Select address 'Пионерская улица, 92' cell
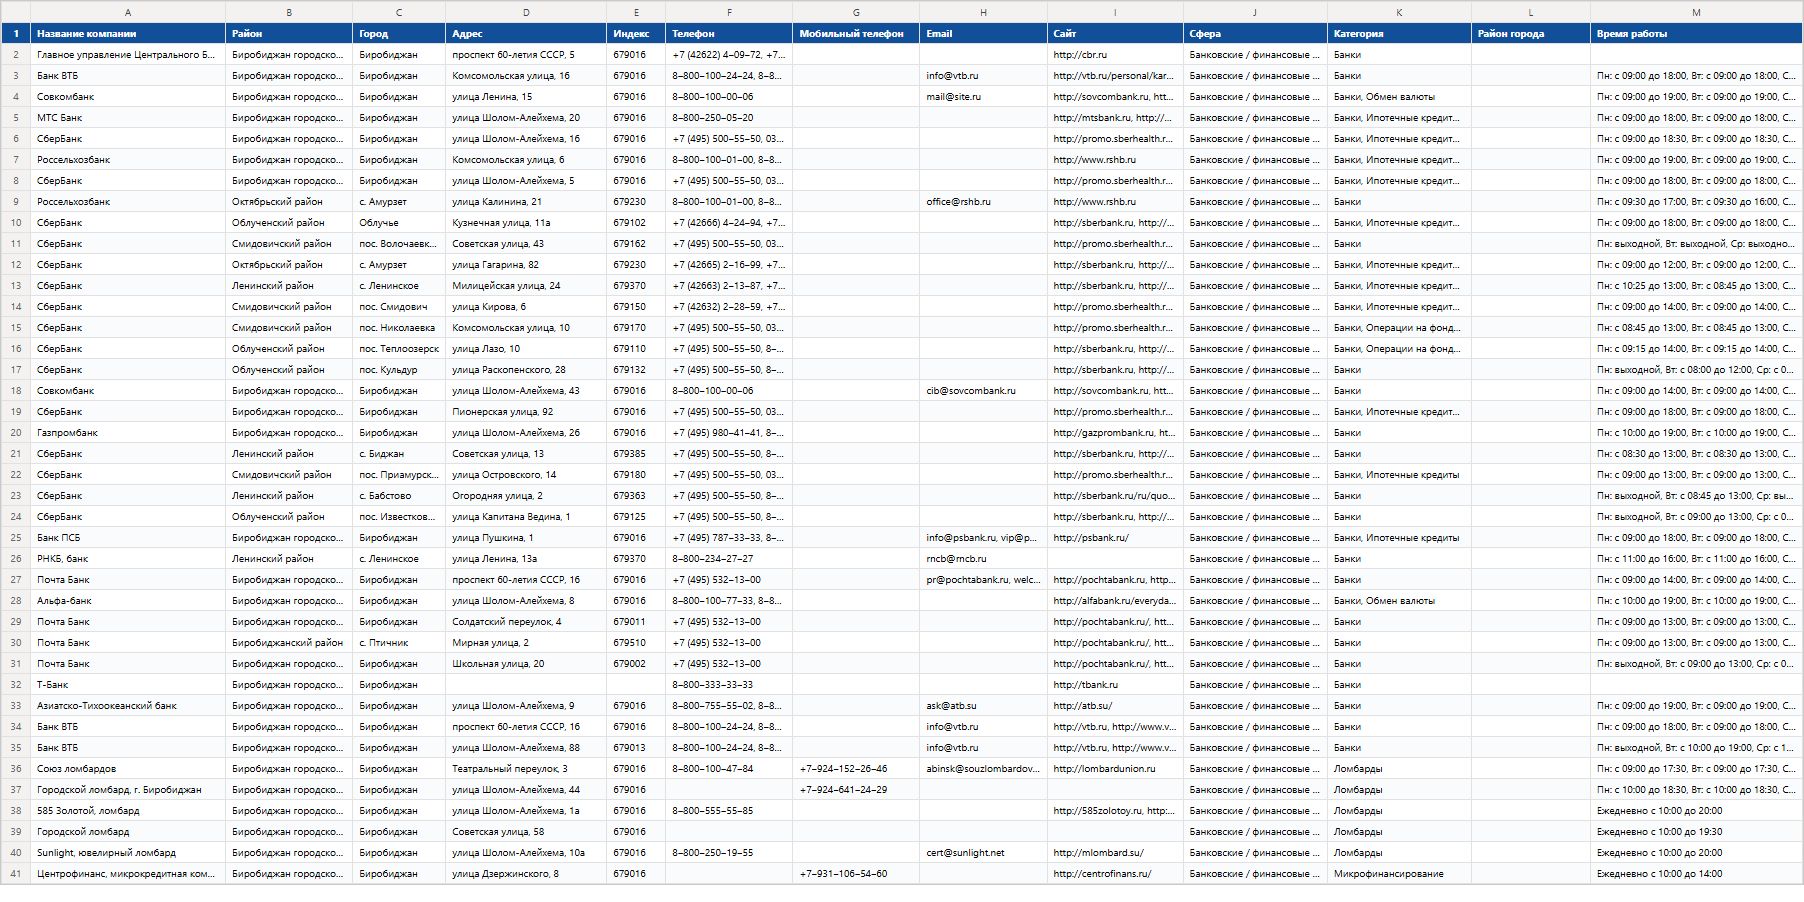Image resolution: width=1804 pixels, height=902 pixels. pyautogui.click(x=526, y=412)
